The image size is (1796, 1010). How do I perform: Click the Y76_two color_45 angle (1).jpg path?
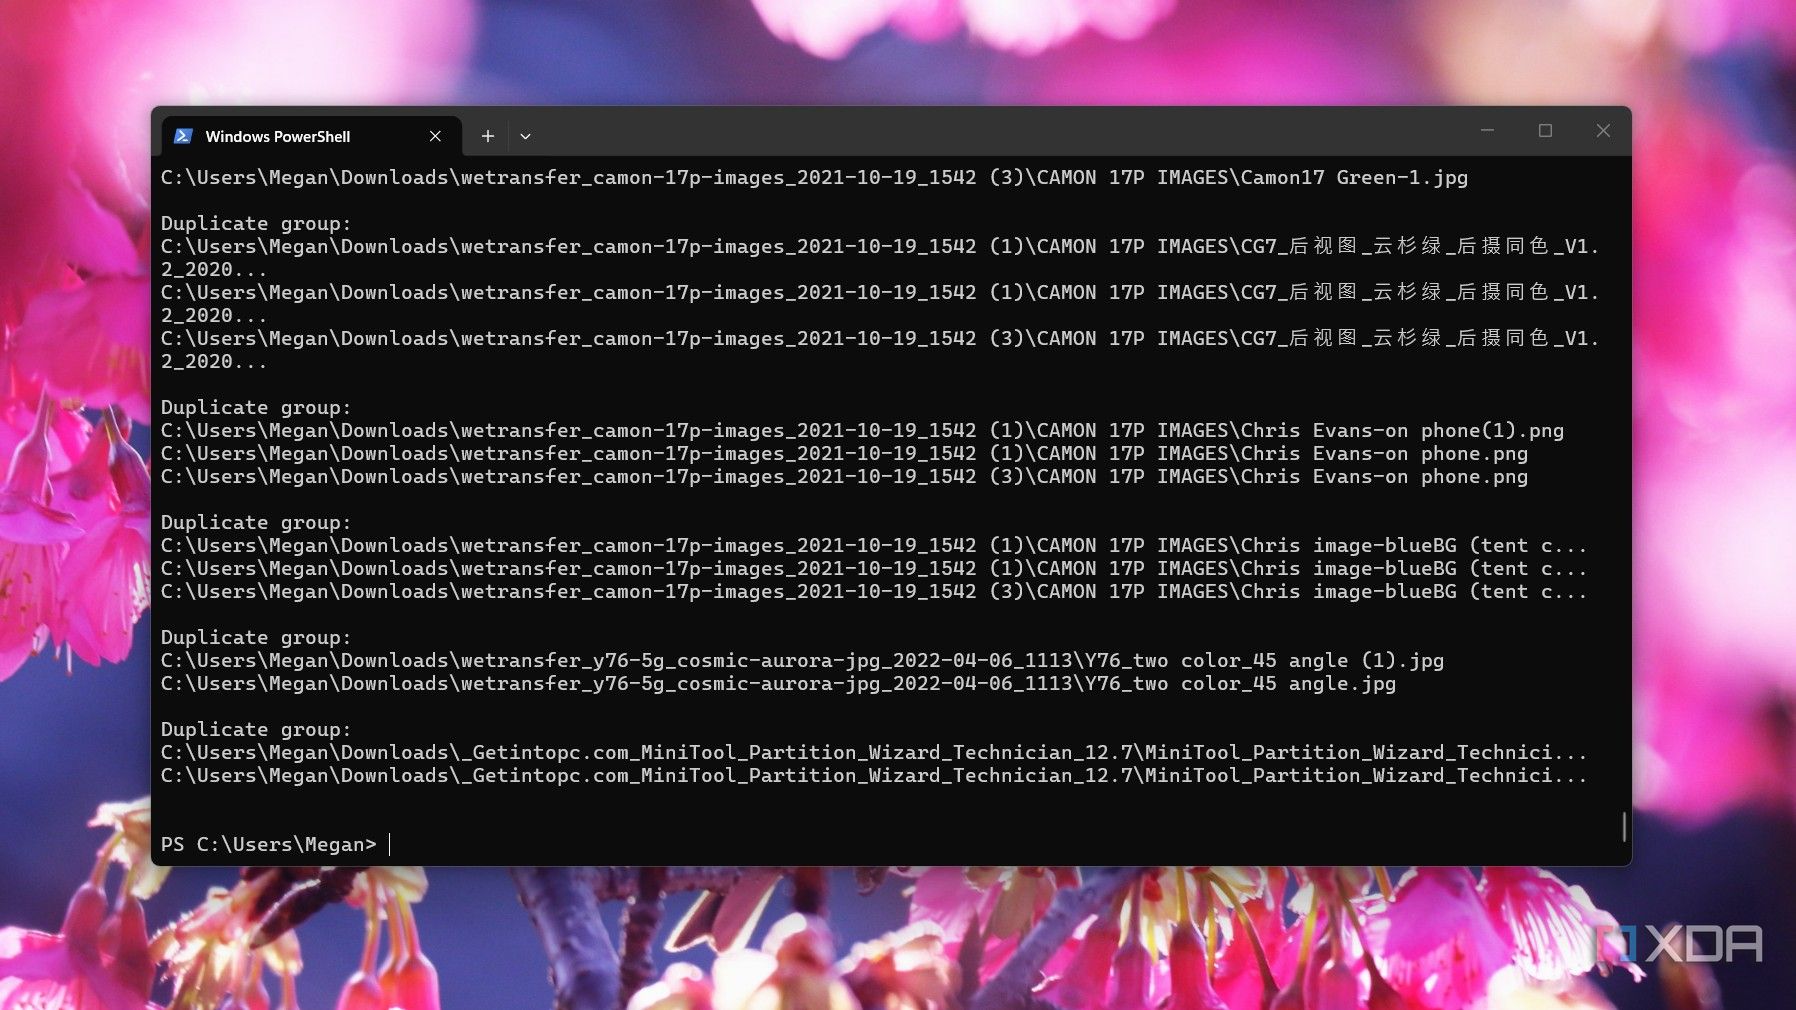(802, 661)
